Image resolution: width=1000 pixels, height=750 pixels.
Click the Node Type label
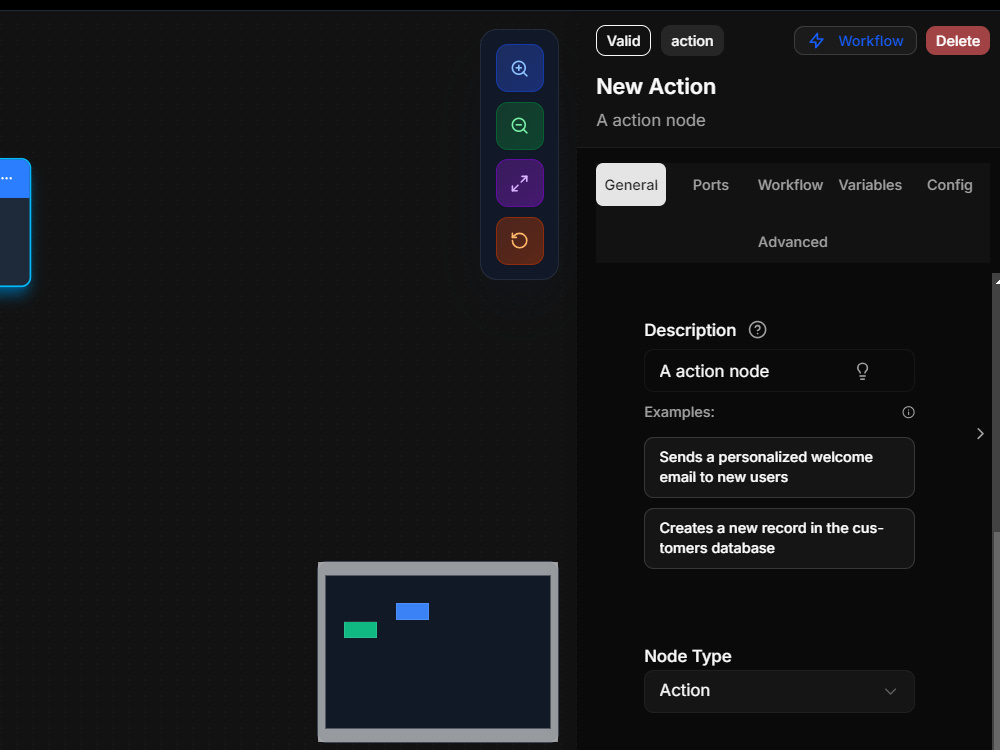pos(688,656)
